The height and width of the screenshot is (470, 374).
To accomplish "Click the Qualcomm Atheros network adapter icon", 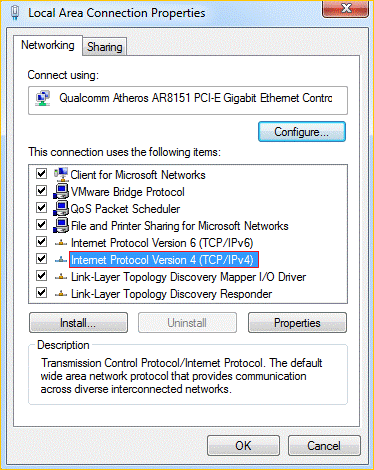I will click(43, 98).
